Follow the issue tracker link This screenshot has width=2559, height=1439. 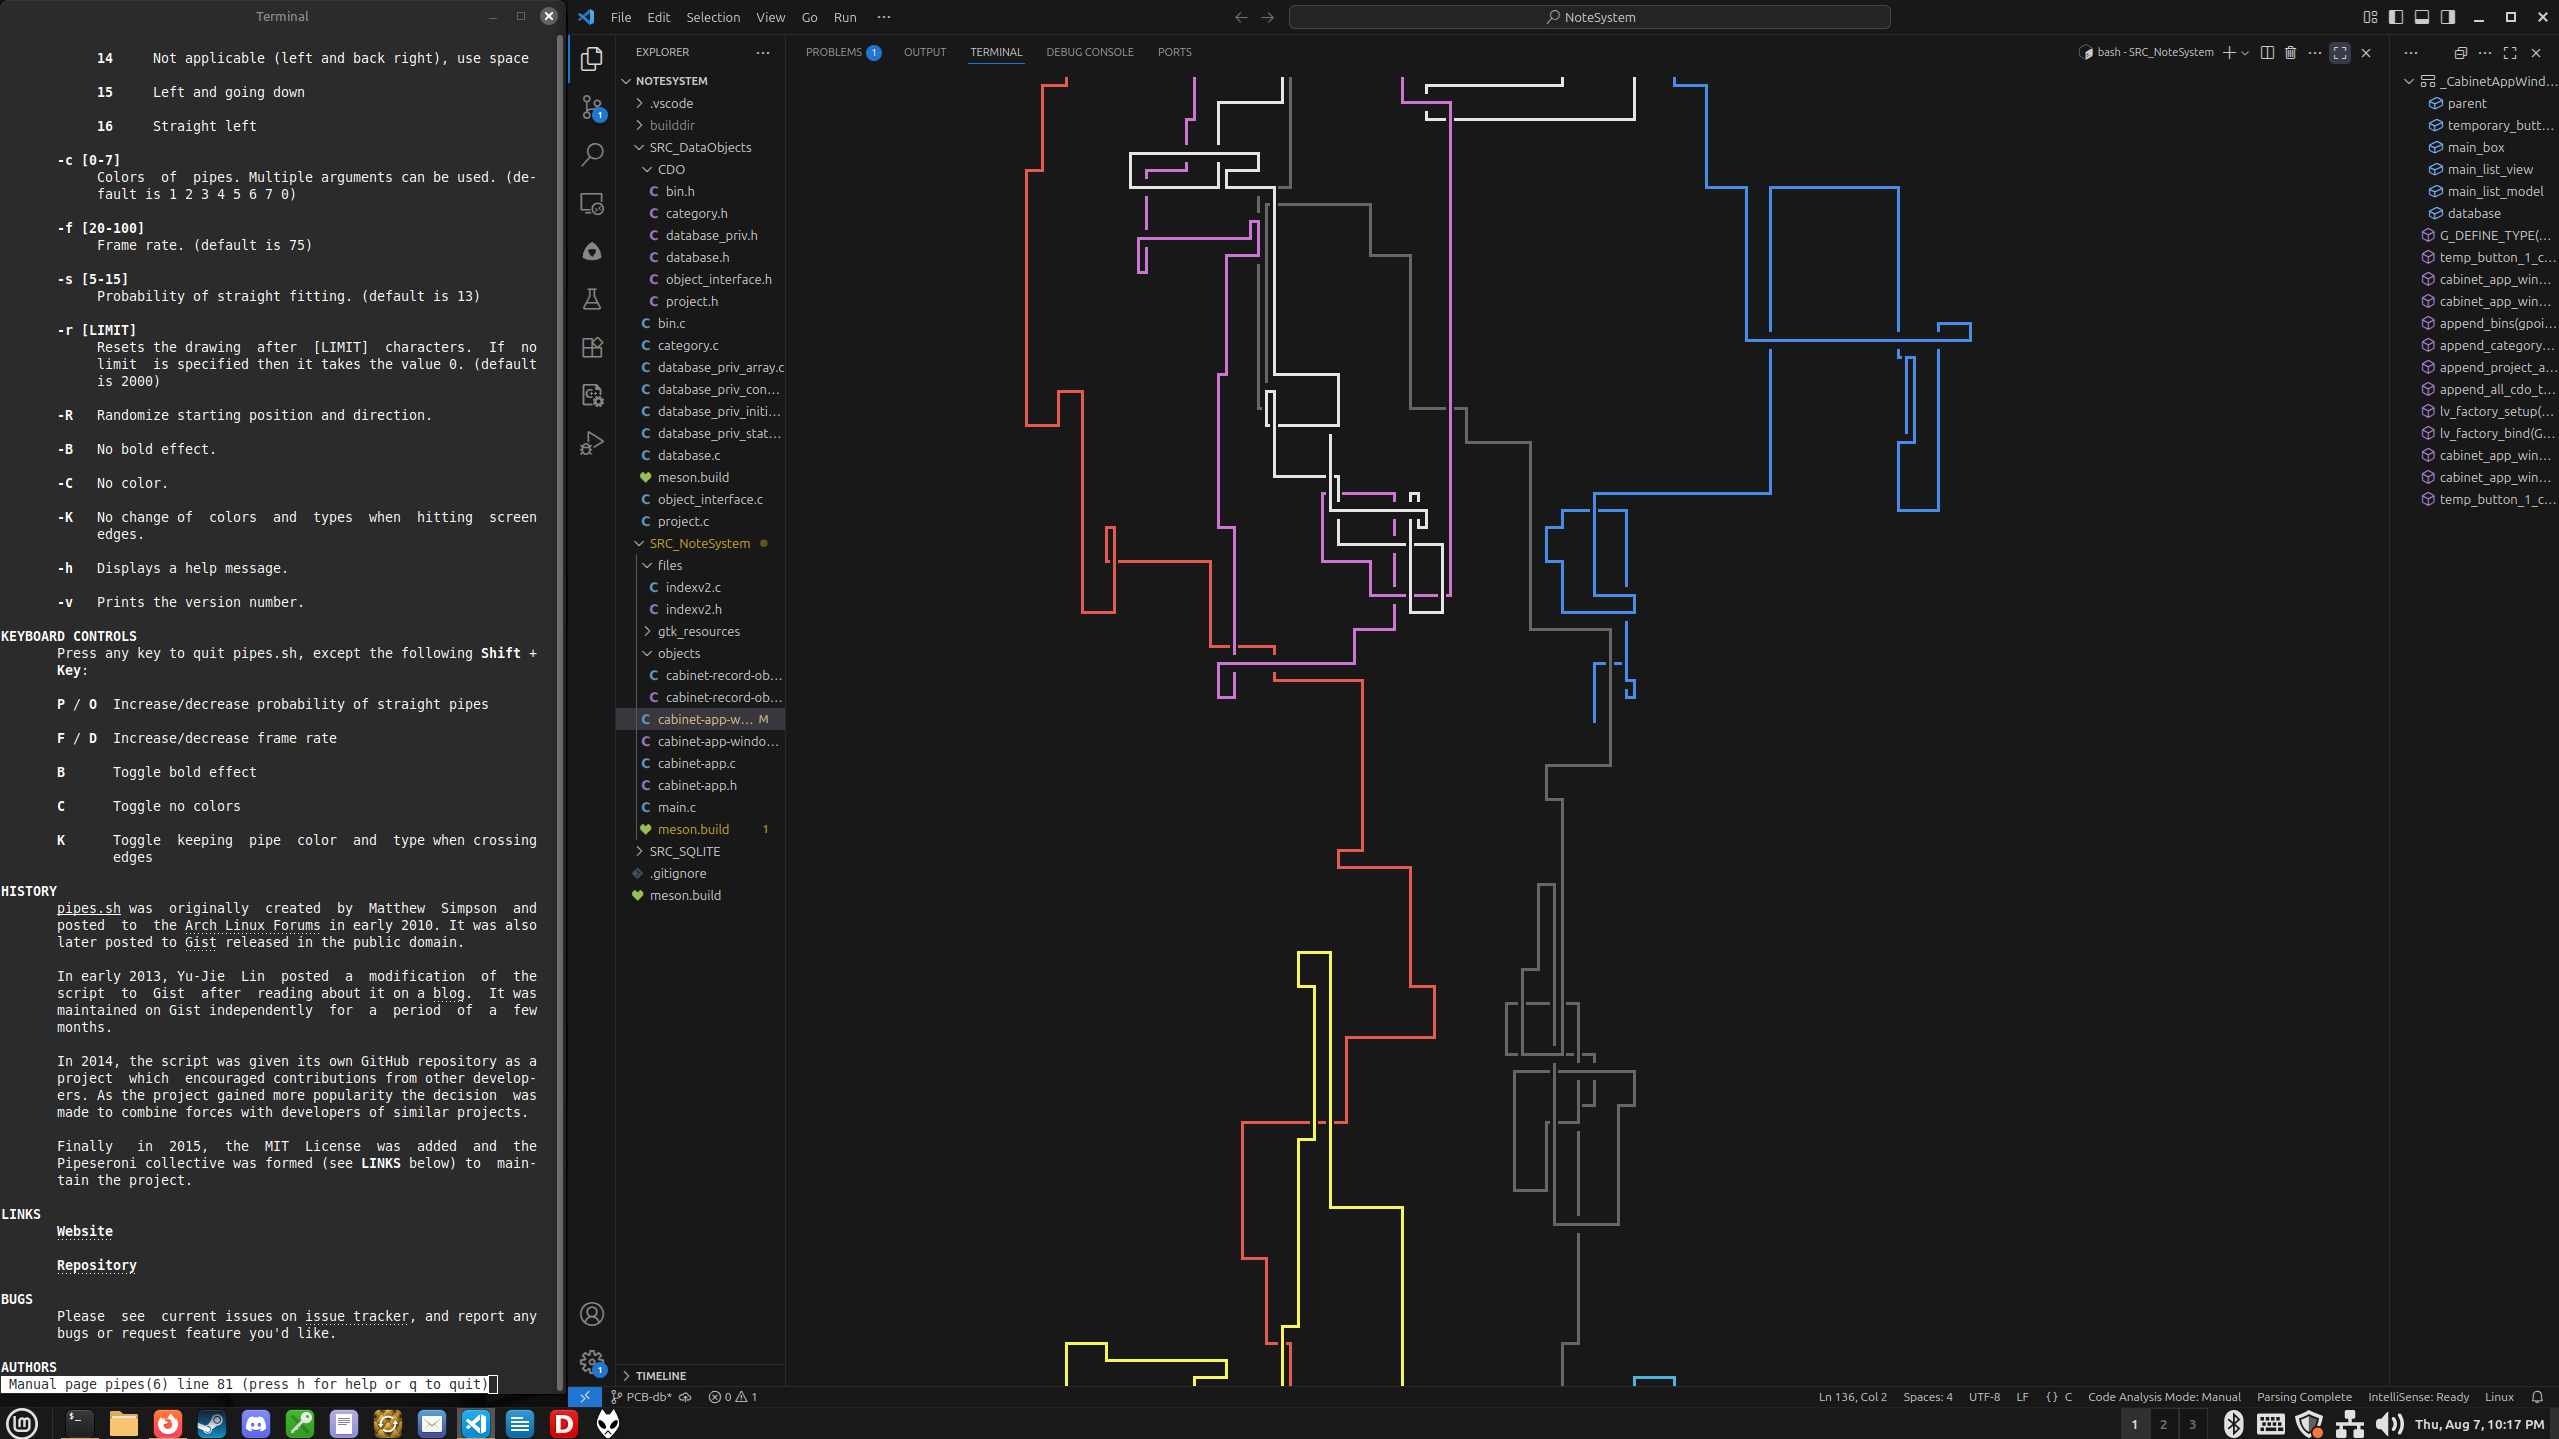click(357, 1316)
